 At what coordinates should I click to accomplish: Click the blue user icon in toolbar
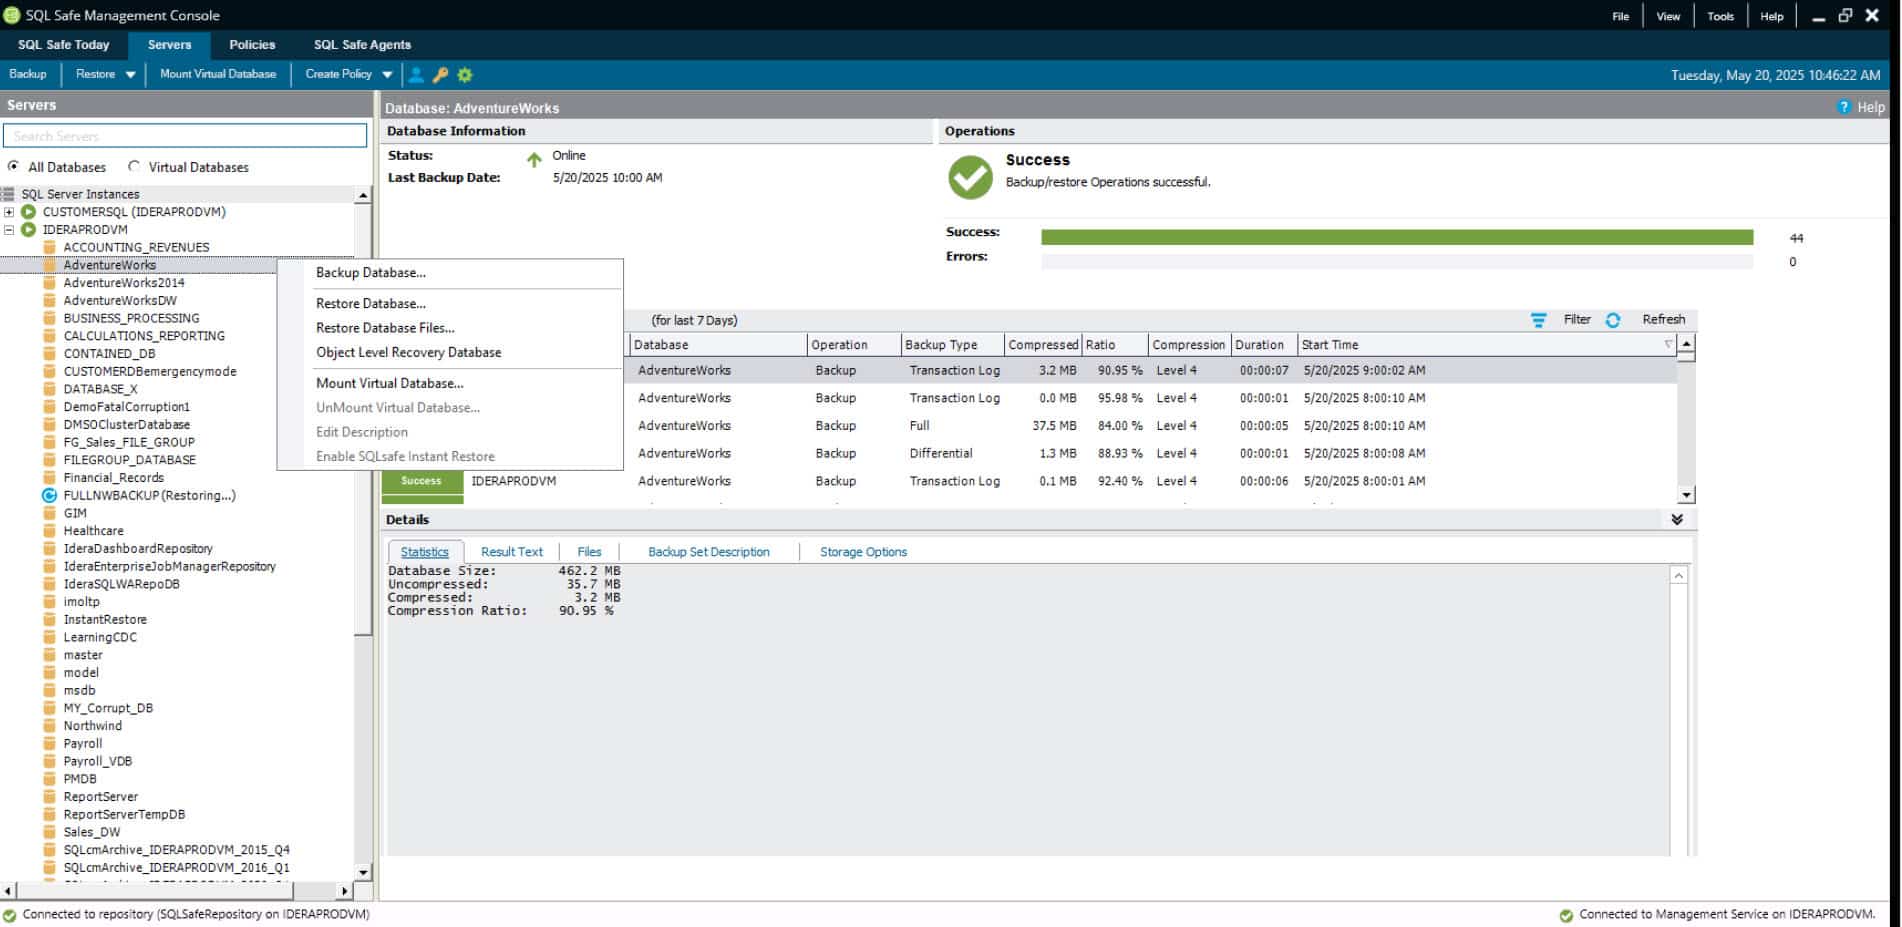(x=417, y=75)
